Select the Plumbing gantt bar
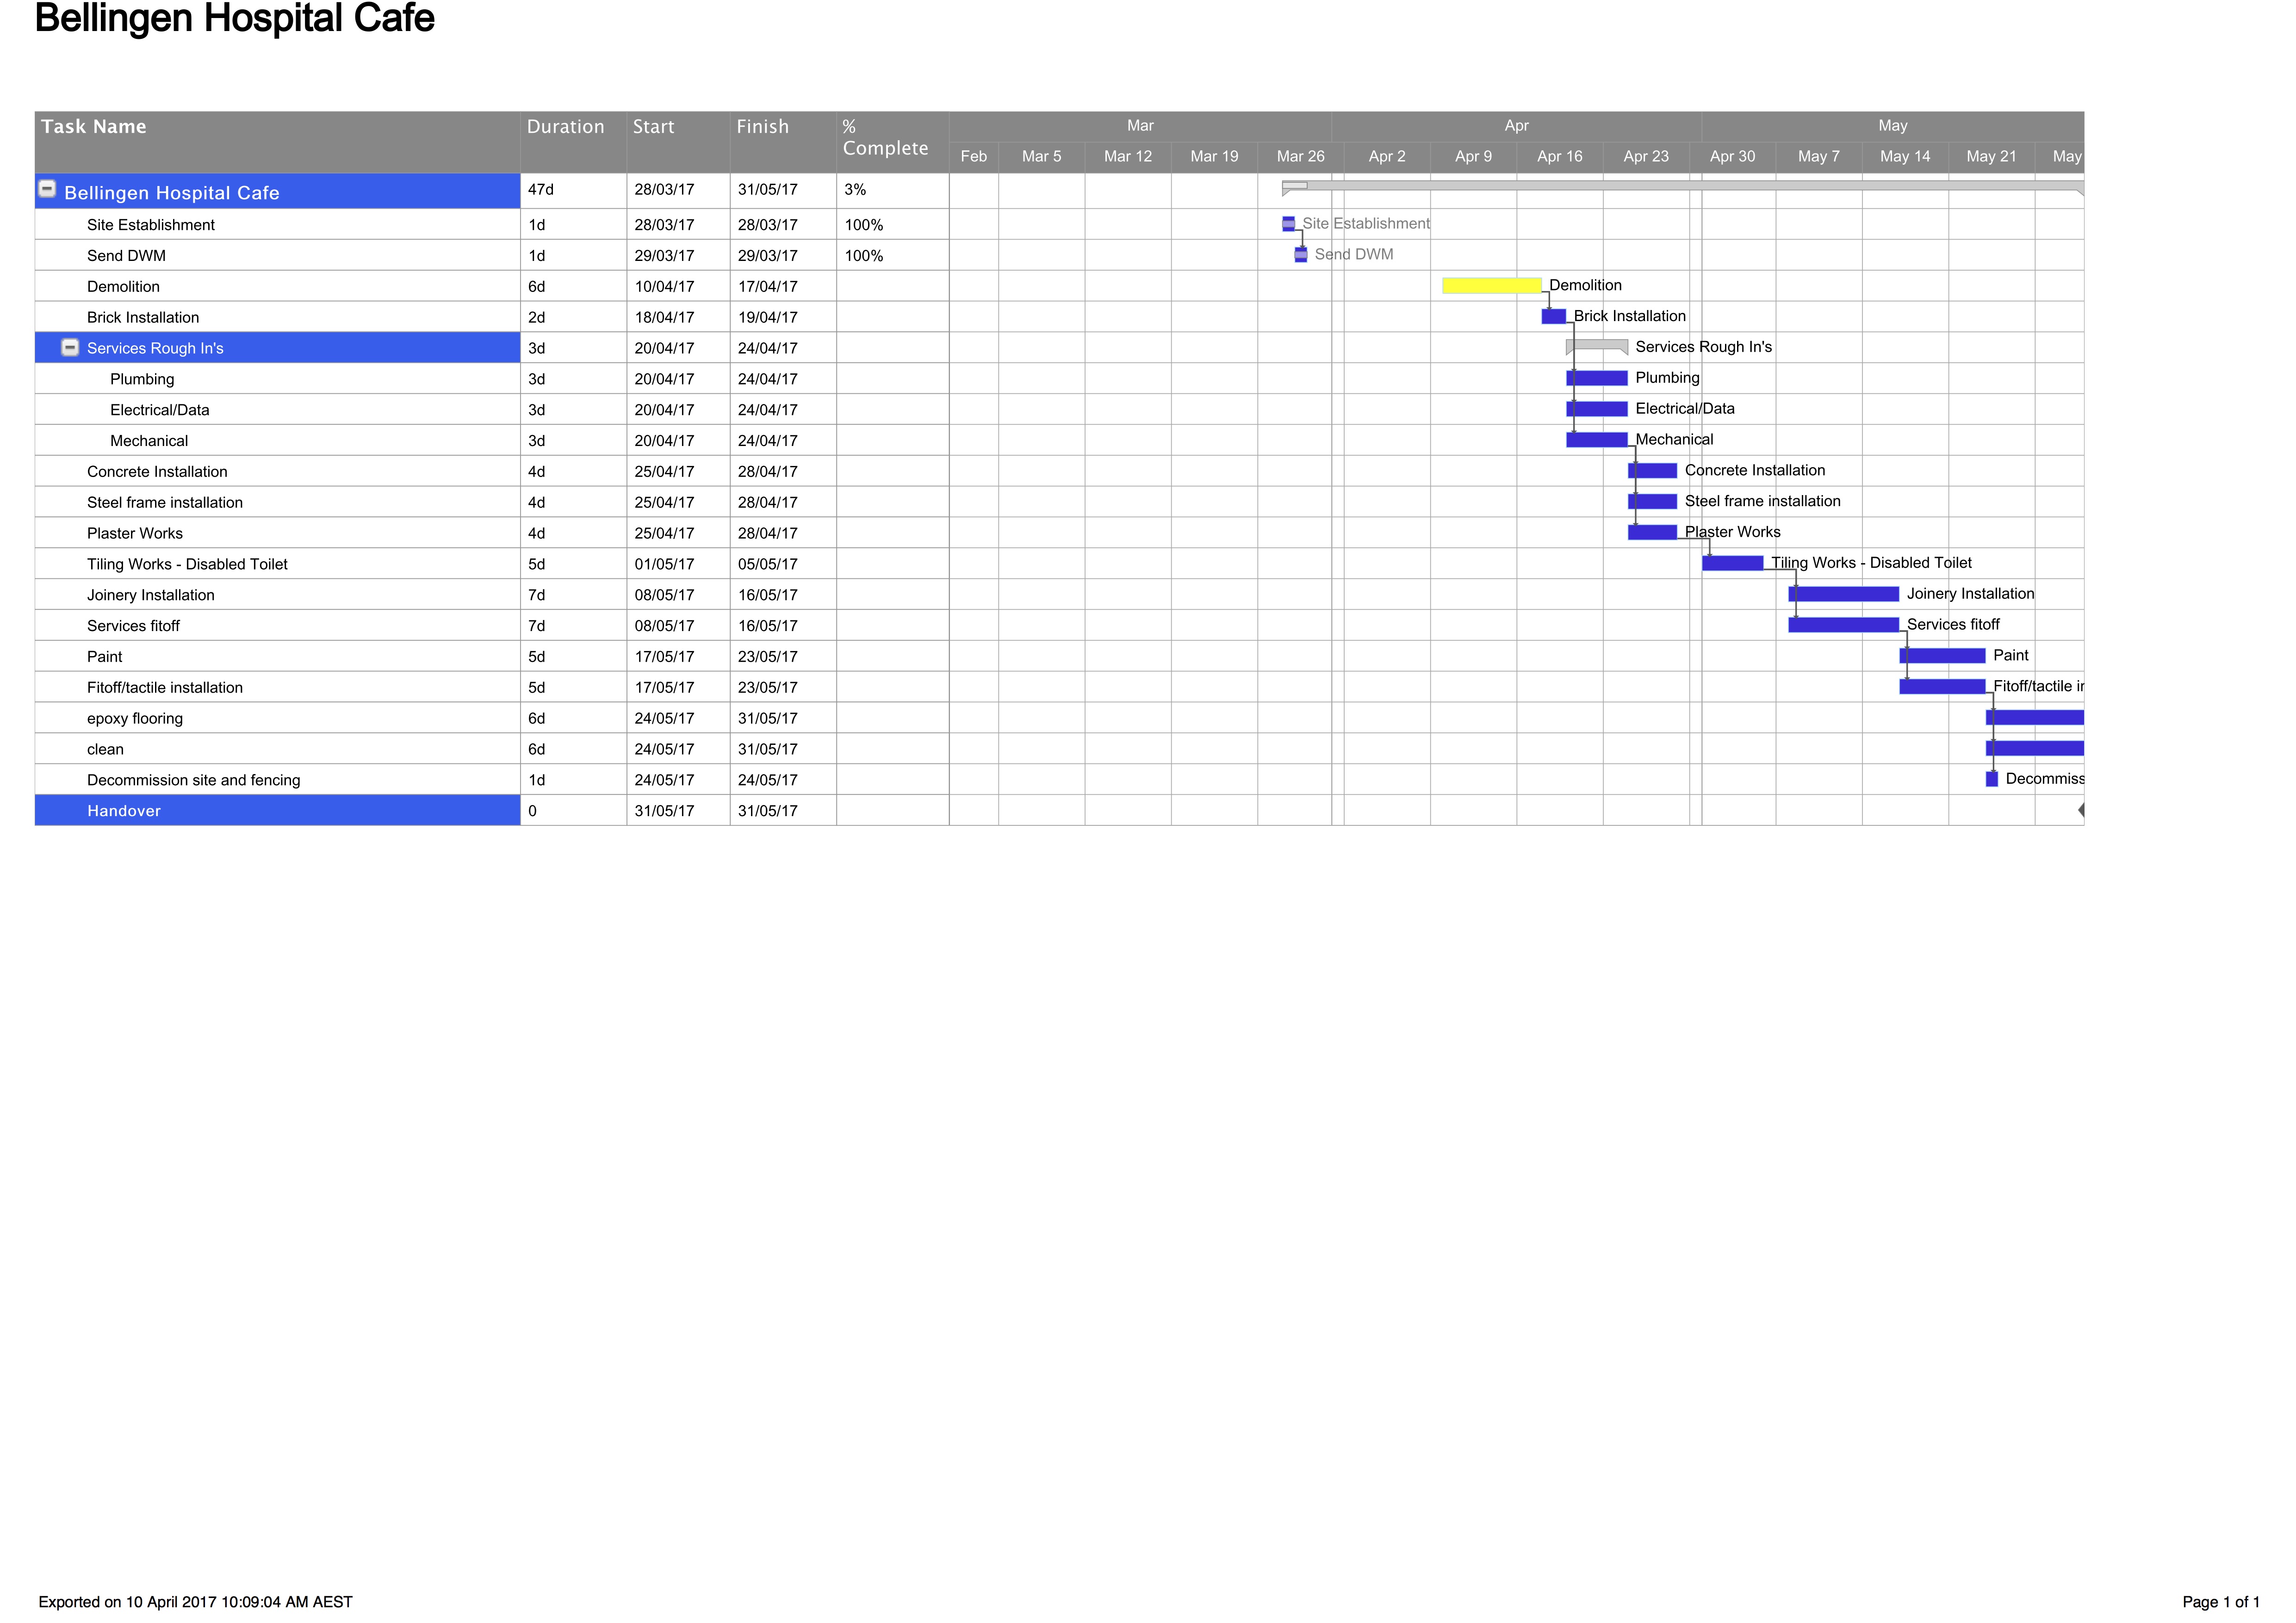 click(x=1597, y=378)
